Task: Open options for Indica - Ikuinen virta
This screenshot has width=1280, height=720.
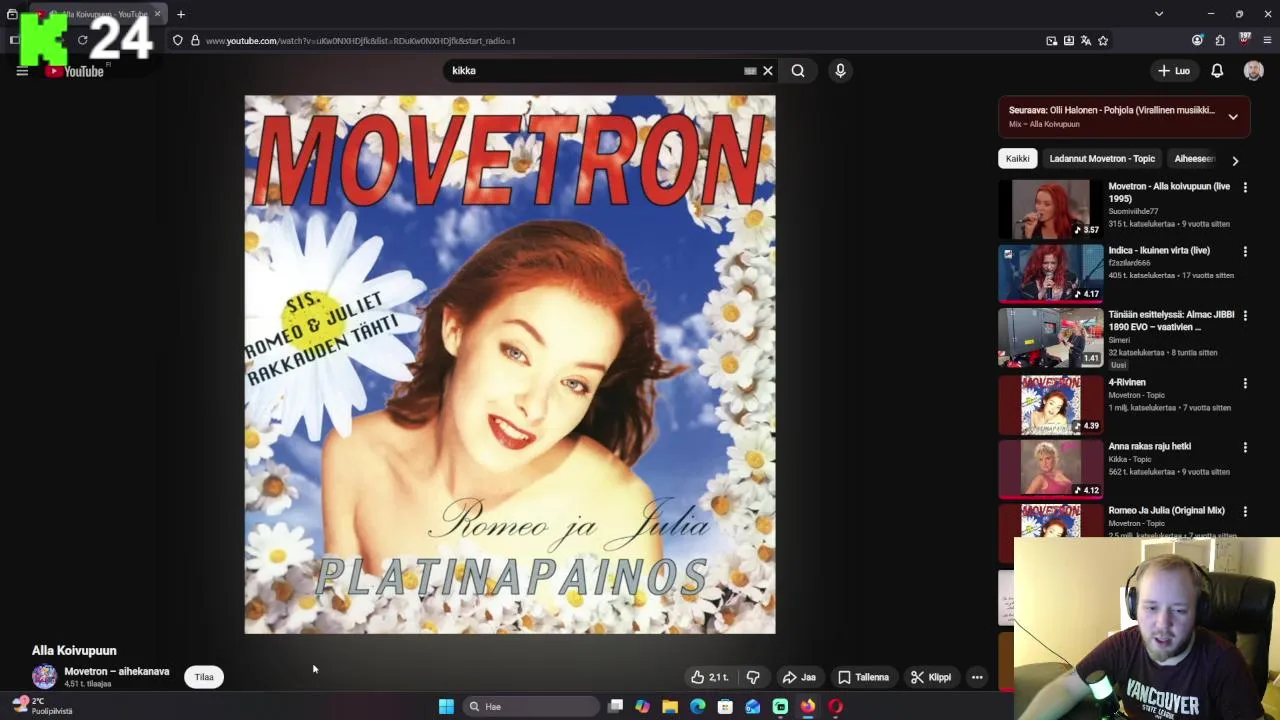Action: click(1245, 251)
